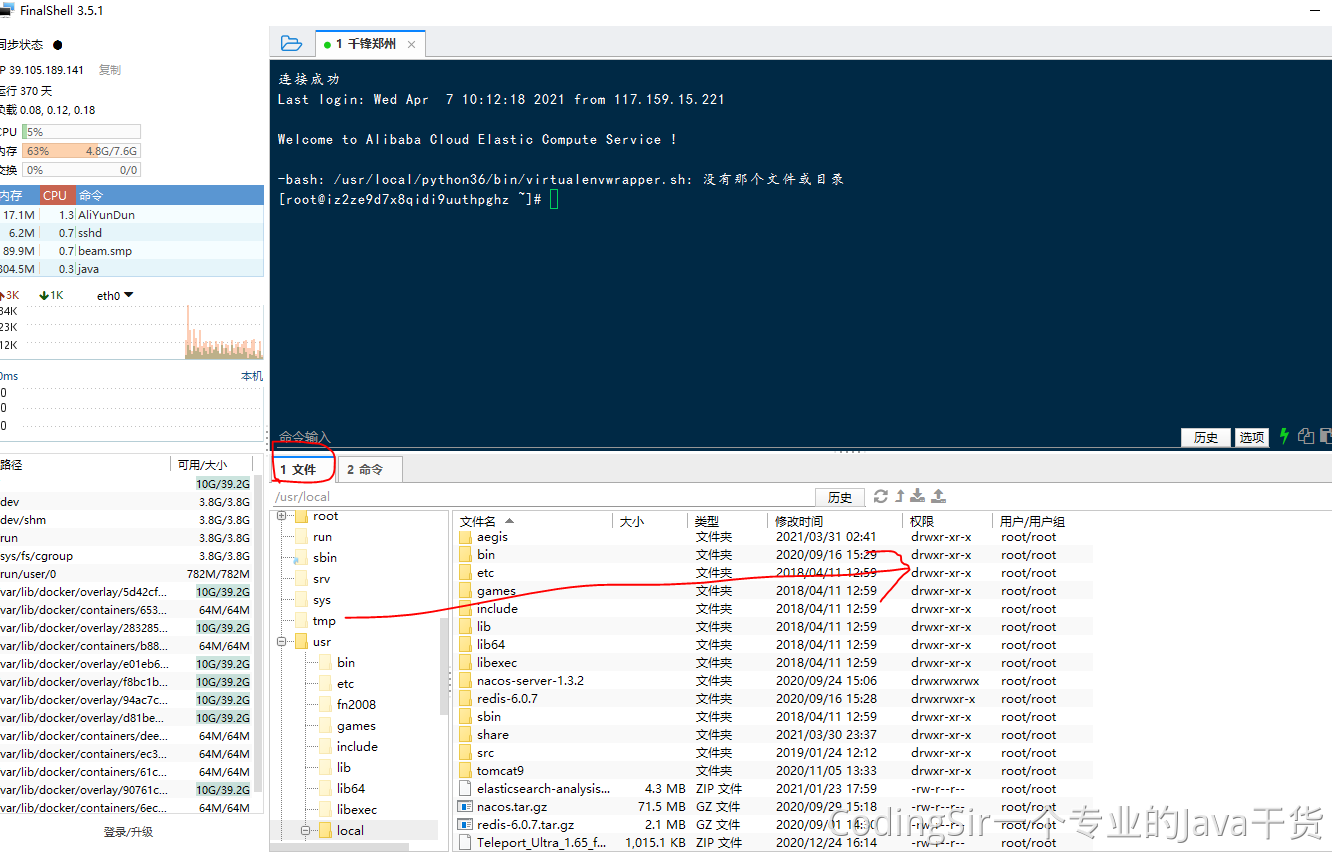Go up to the parent directory
1332x854 pixels.
click(900, 496)
